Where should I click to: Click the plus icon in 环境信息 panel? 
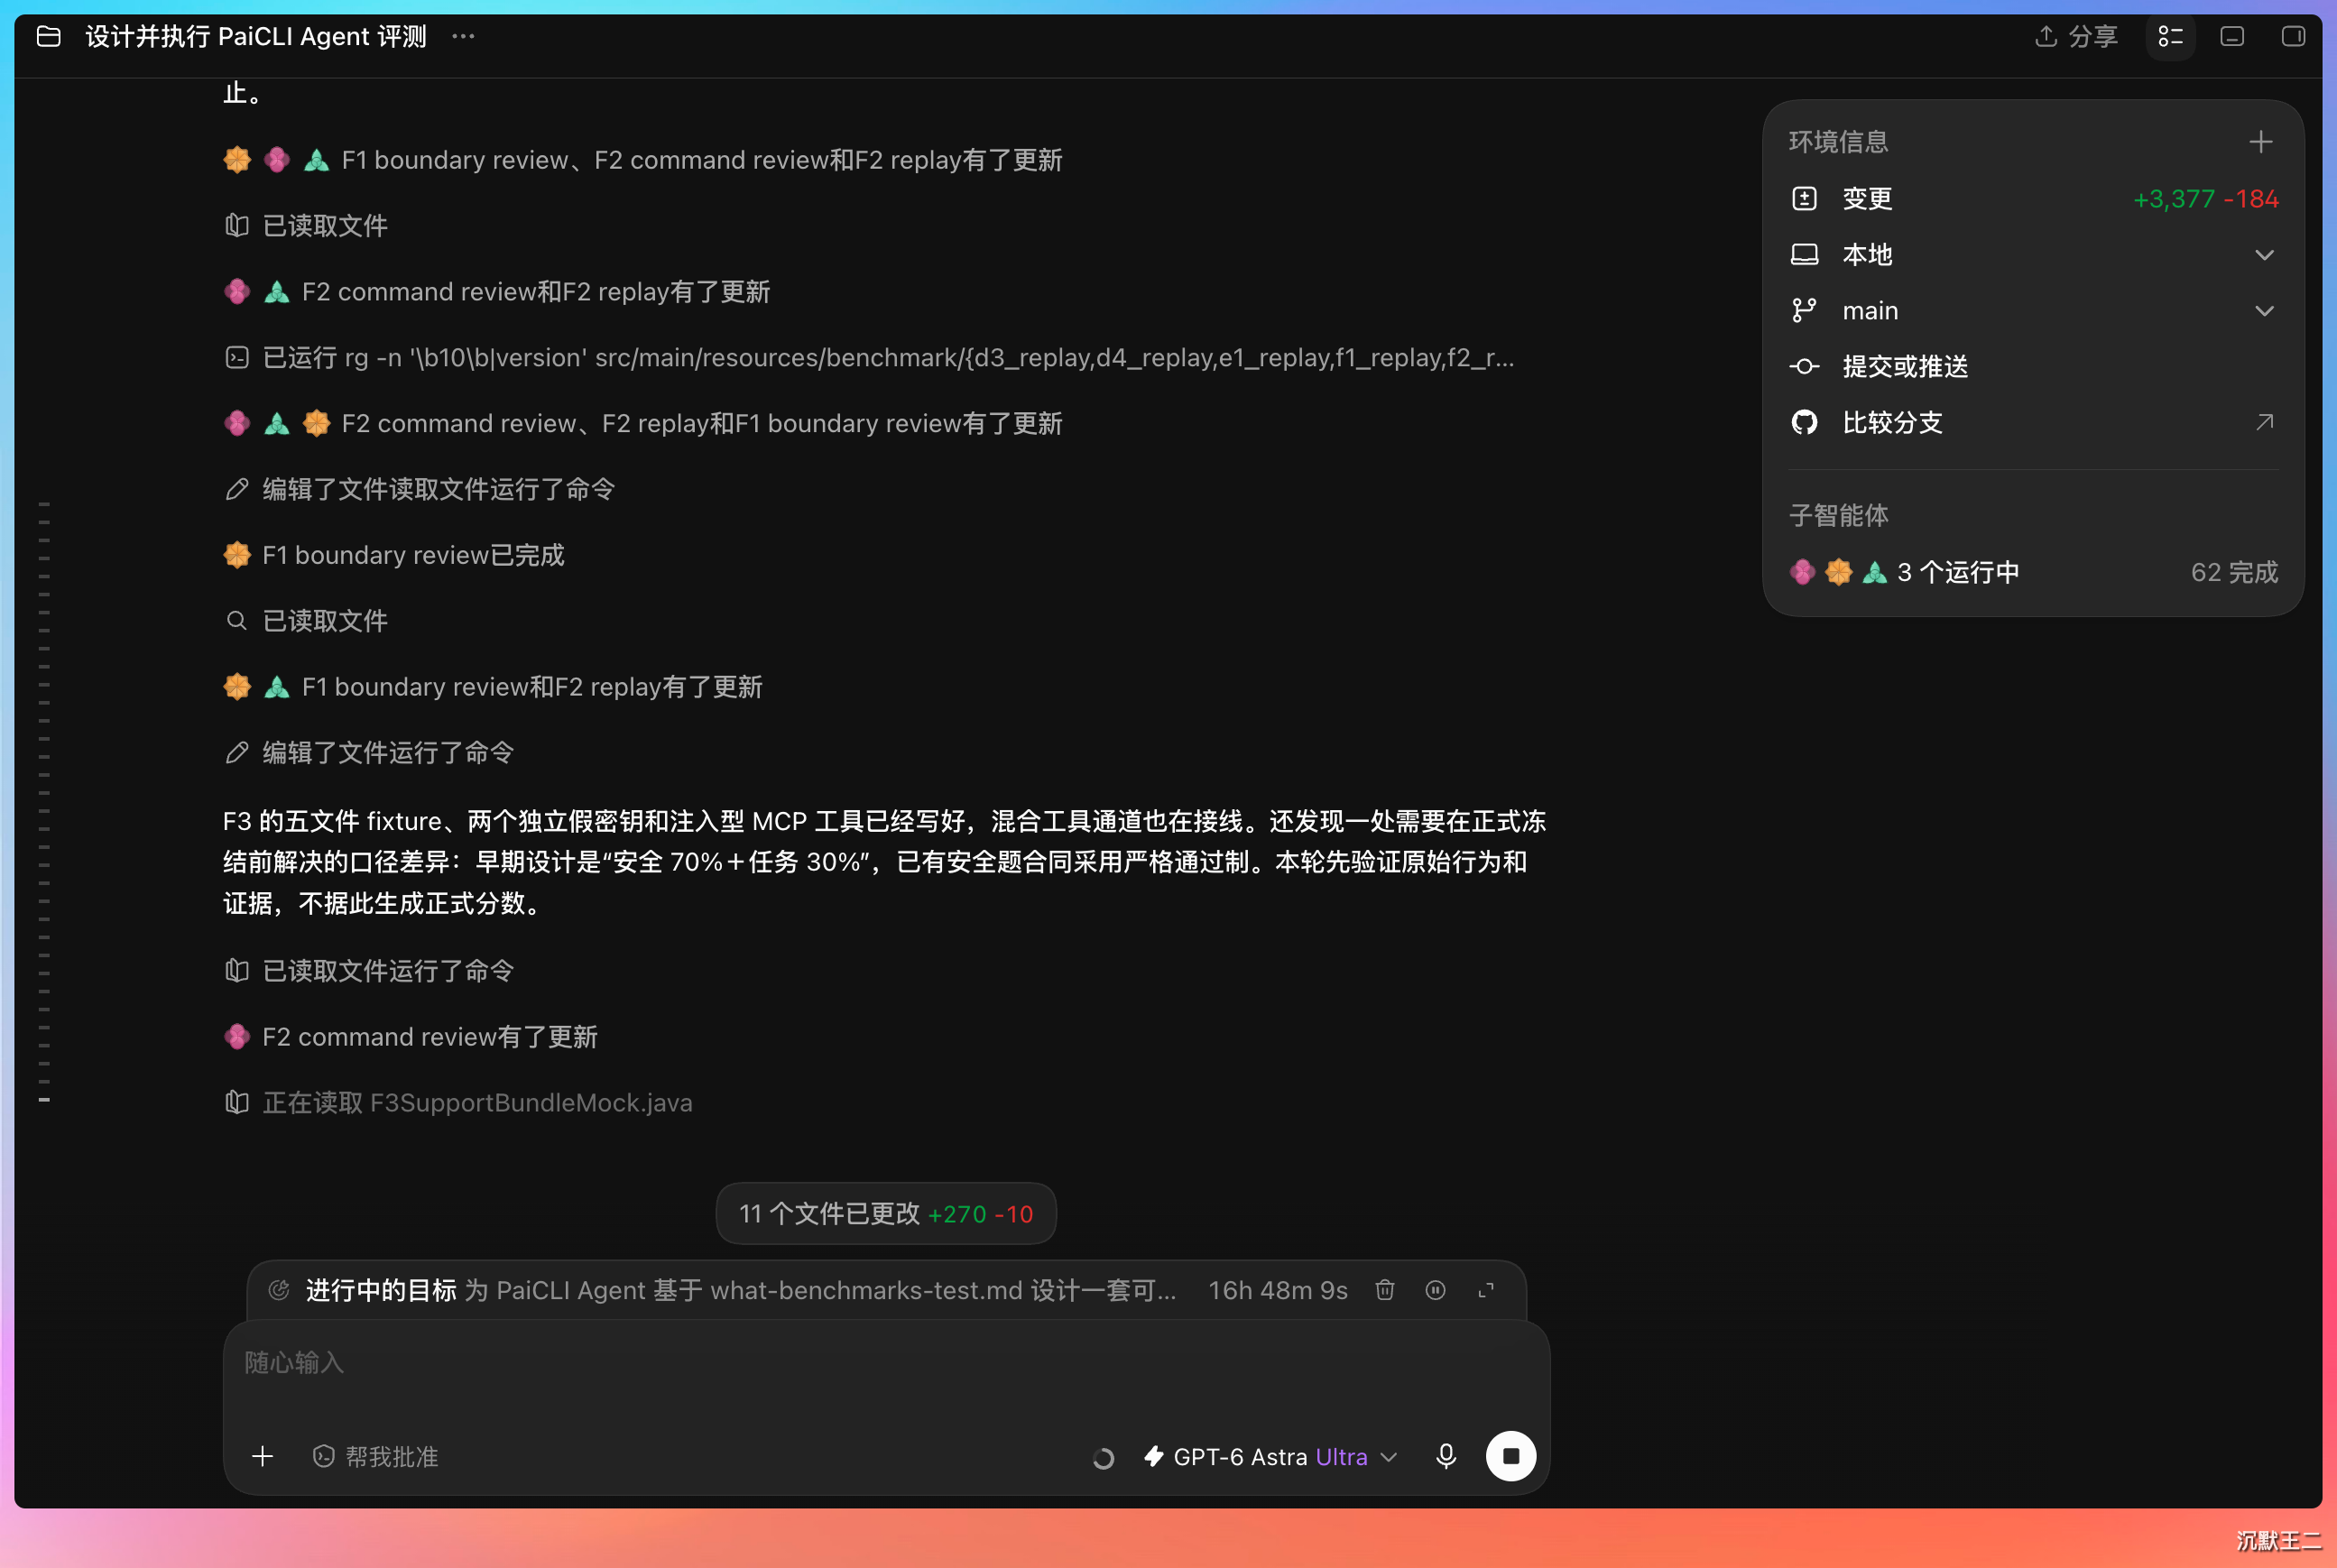point(2261,142)
